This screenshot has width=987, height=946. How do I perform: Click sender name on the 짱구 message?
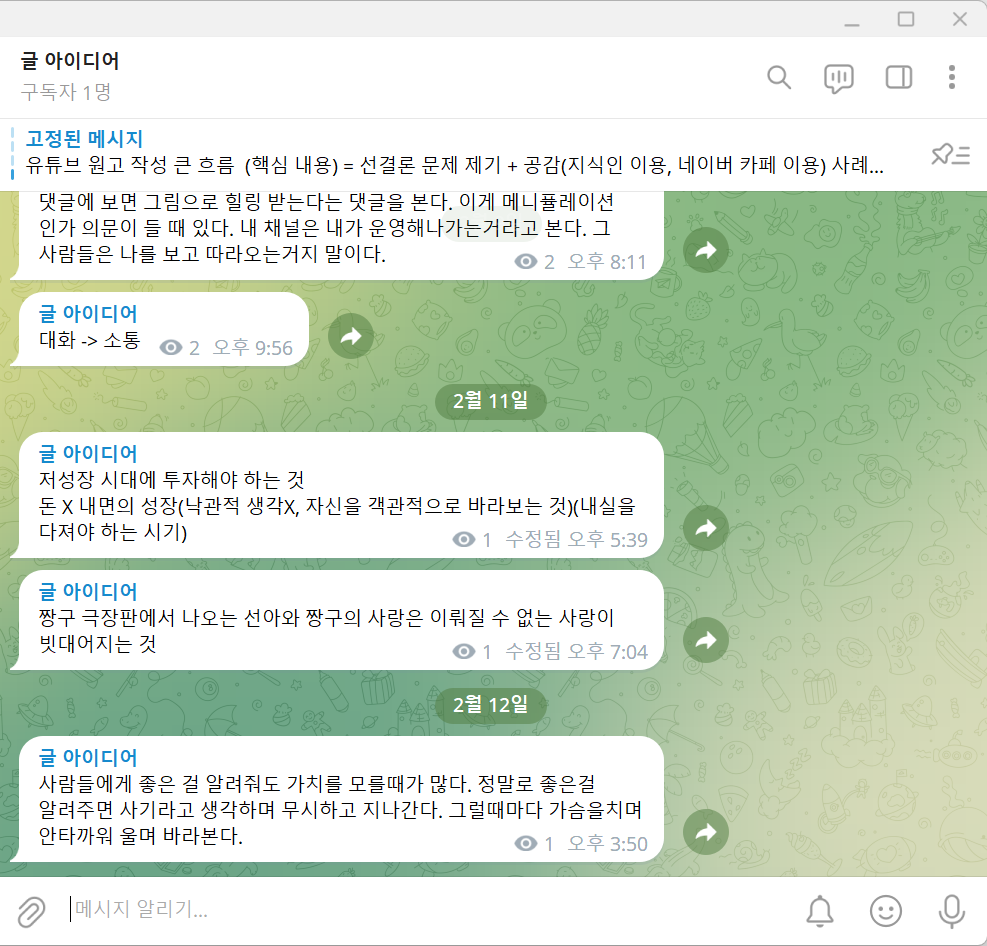(x=87, y=591)
